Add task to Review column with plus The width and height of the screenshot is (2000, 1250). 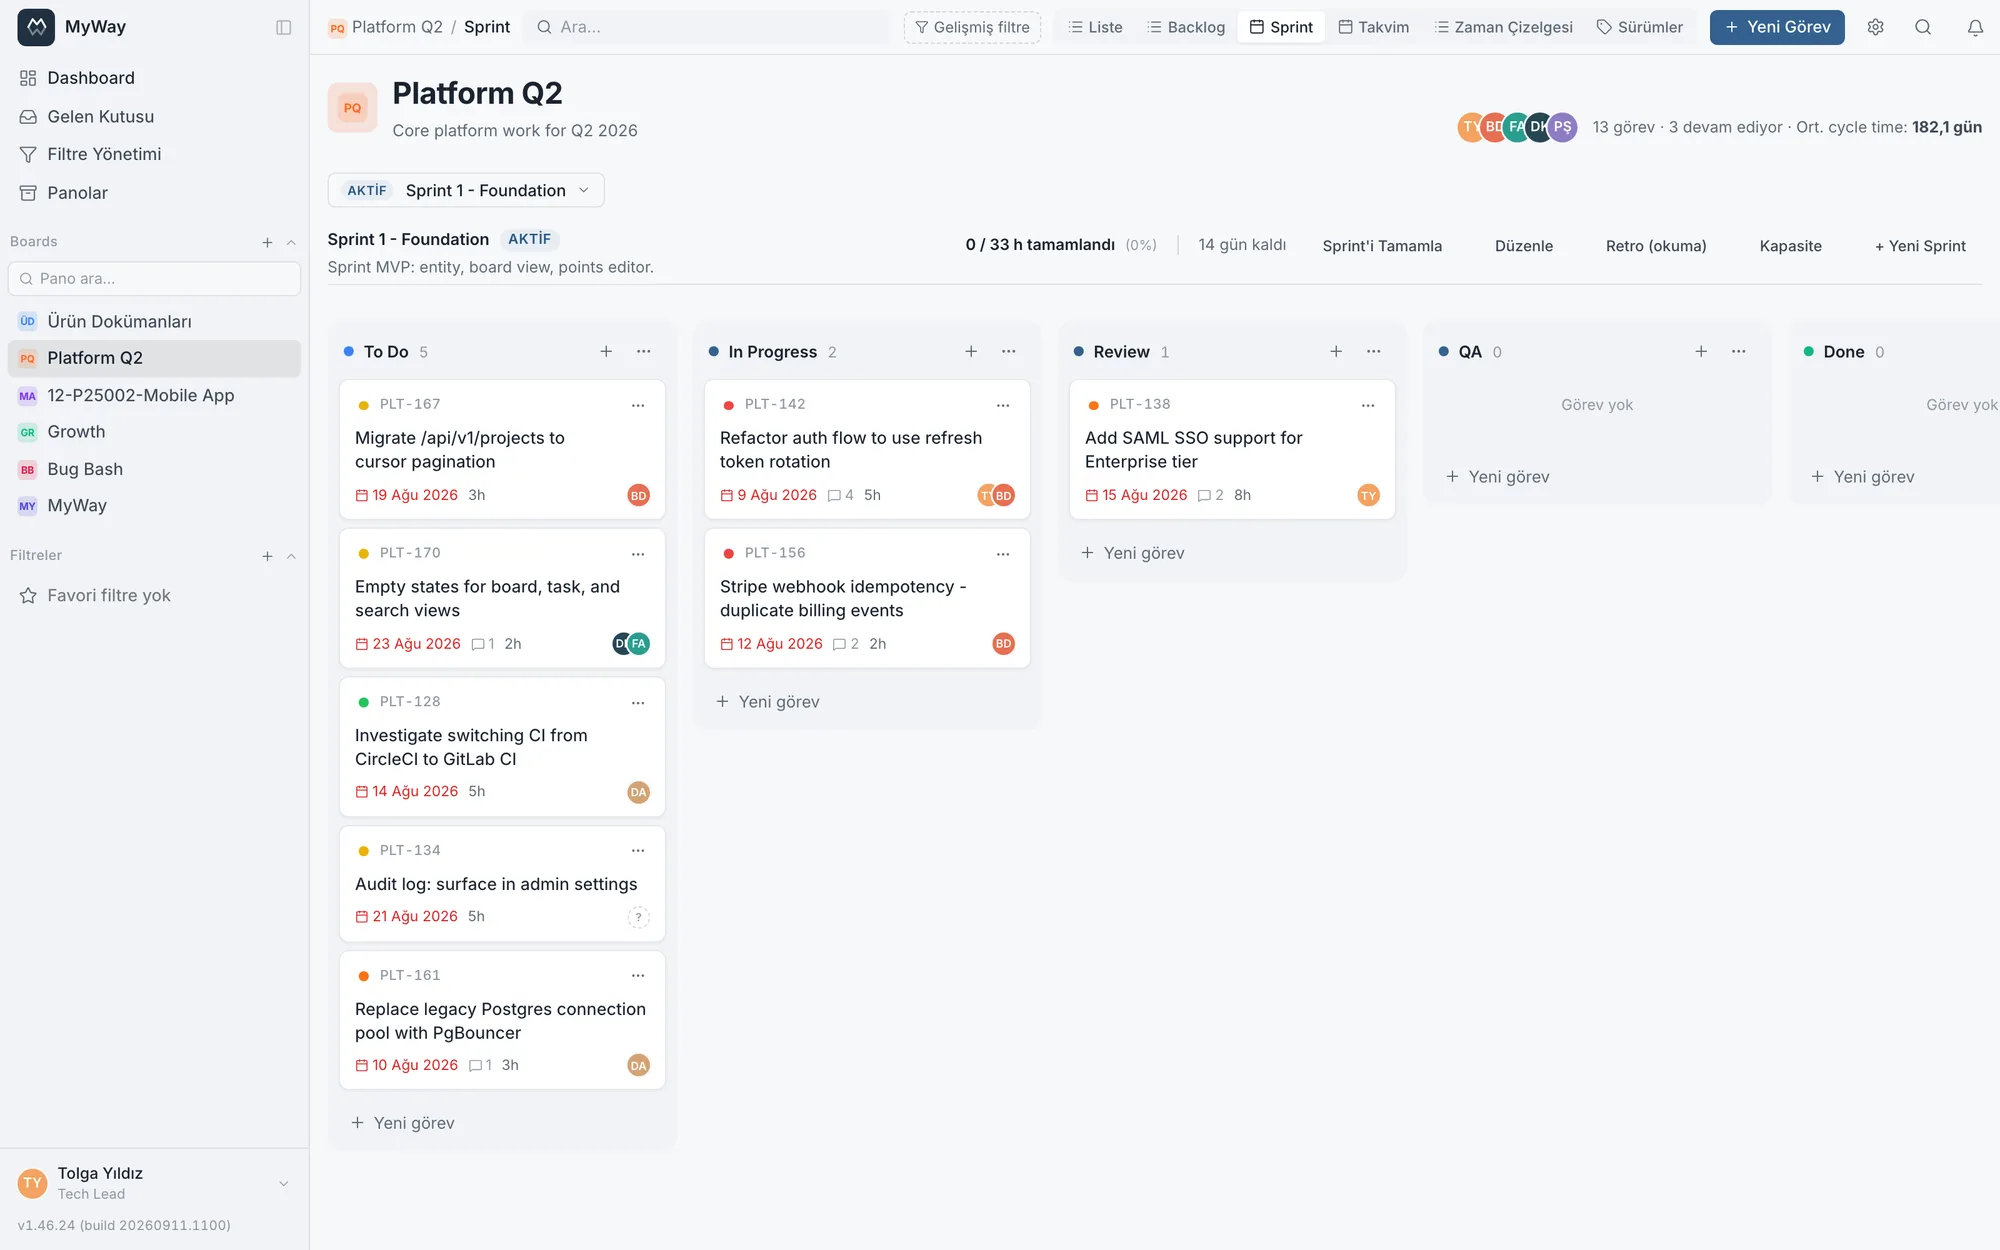tap(1336, 351)
